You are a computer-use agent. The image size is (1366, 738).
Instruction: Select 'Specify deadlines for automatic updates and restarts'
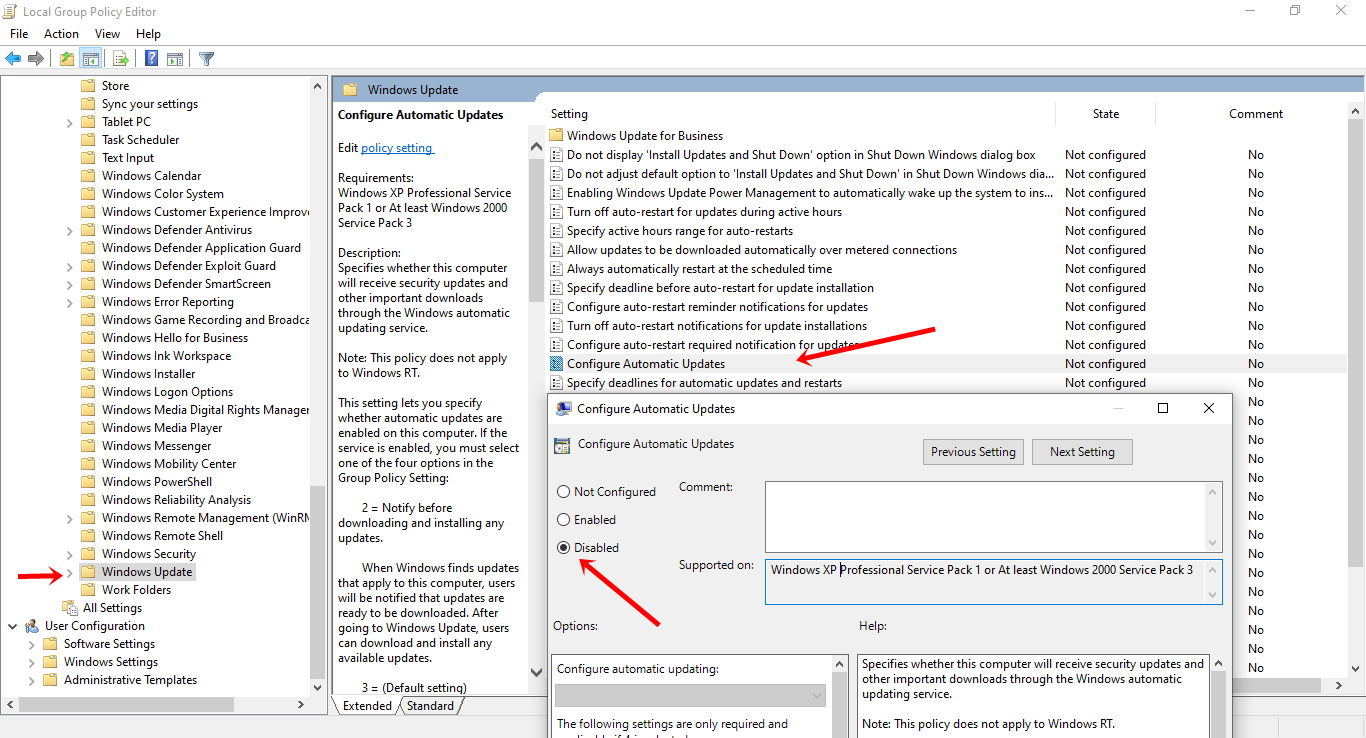704,383
